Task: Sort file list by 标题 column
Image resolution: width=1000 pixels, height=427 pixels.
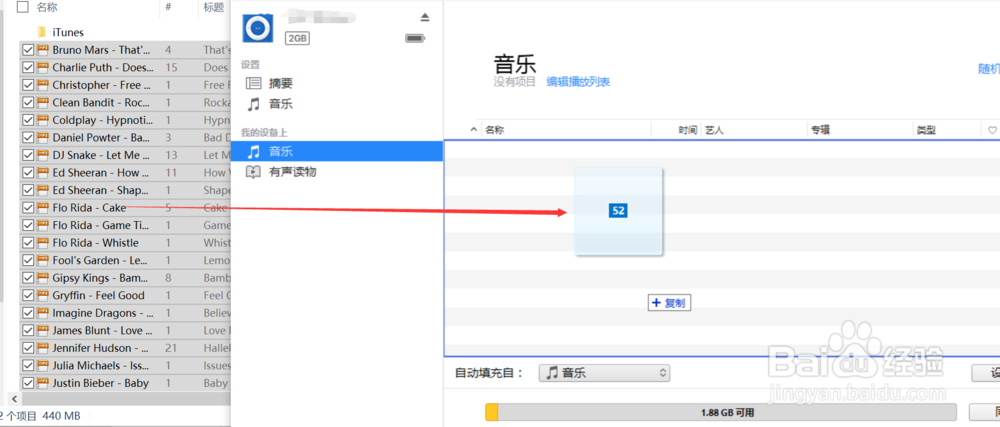Action: pyautogui.click(x=214, y=8)
